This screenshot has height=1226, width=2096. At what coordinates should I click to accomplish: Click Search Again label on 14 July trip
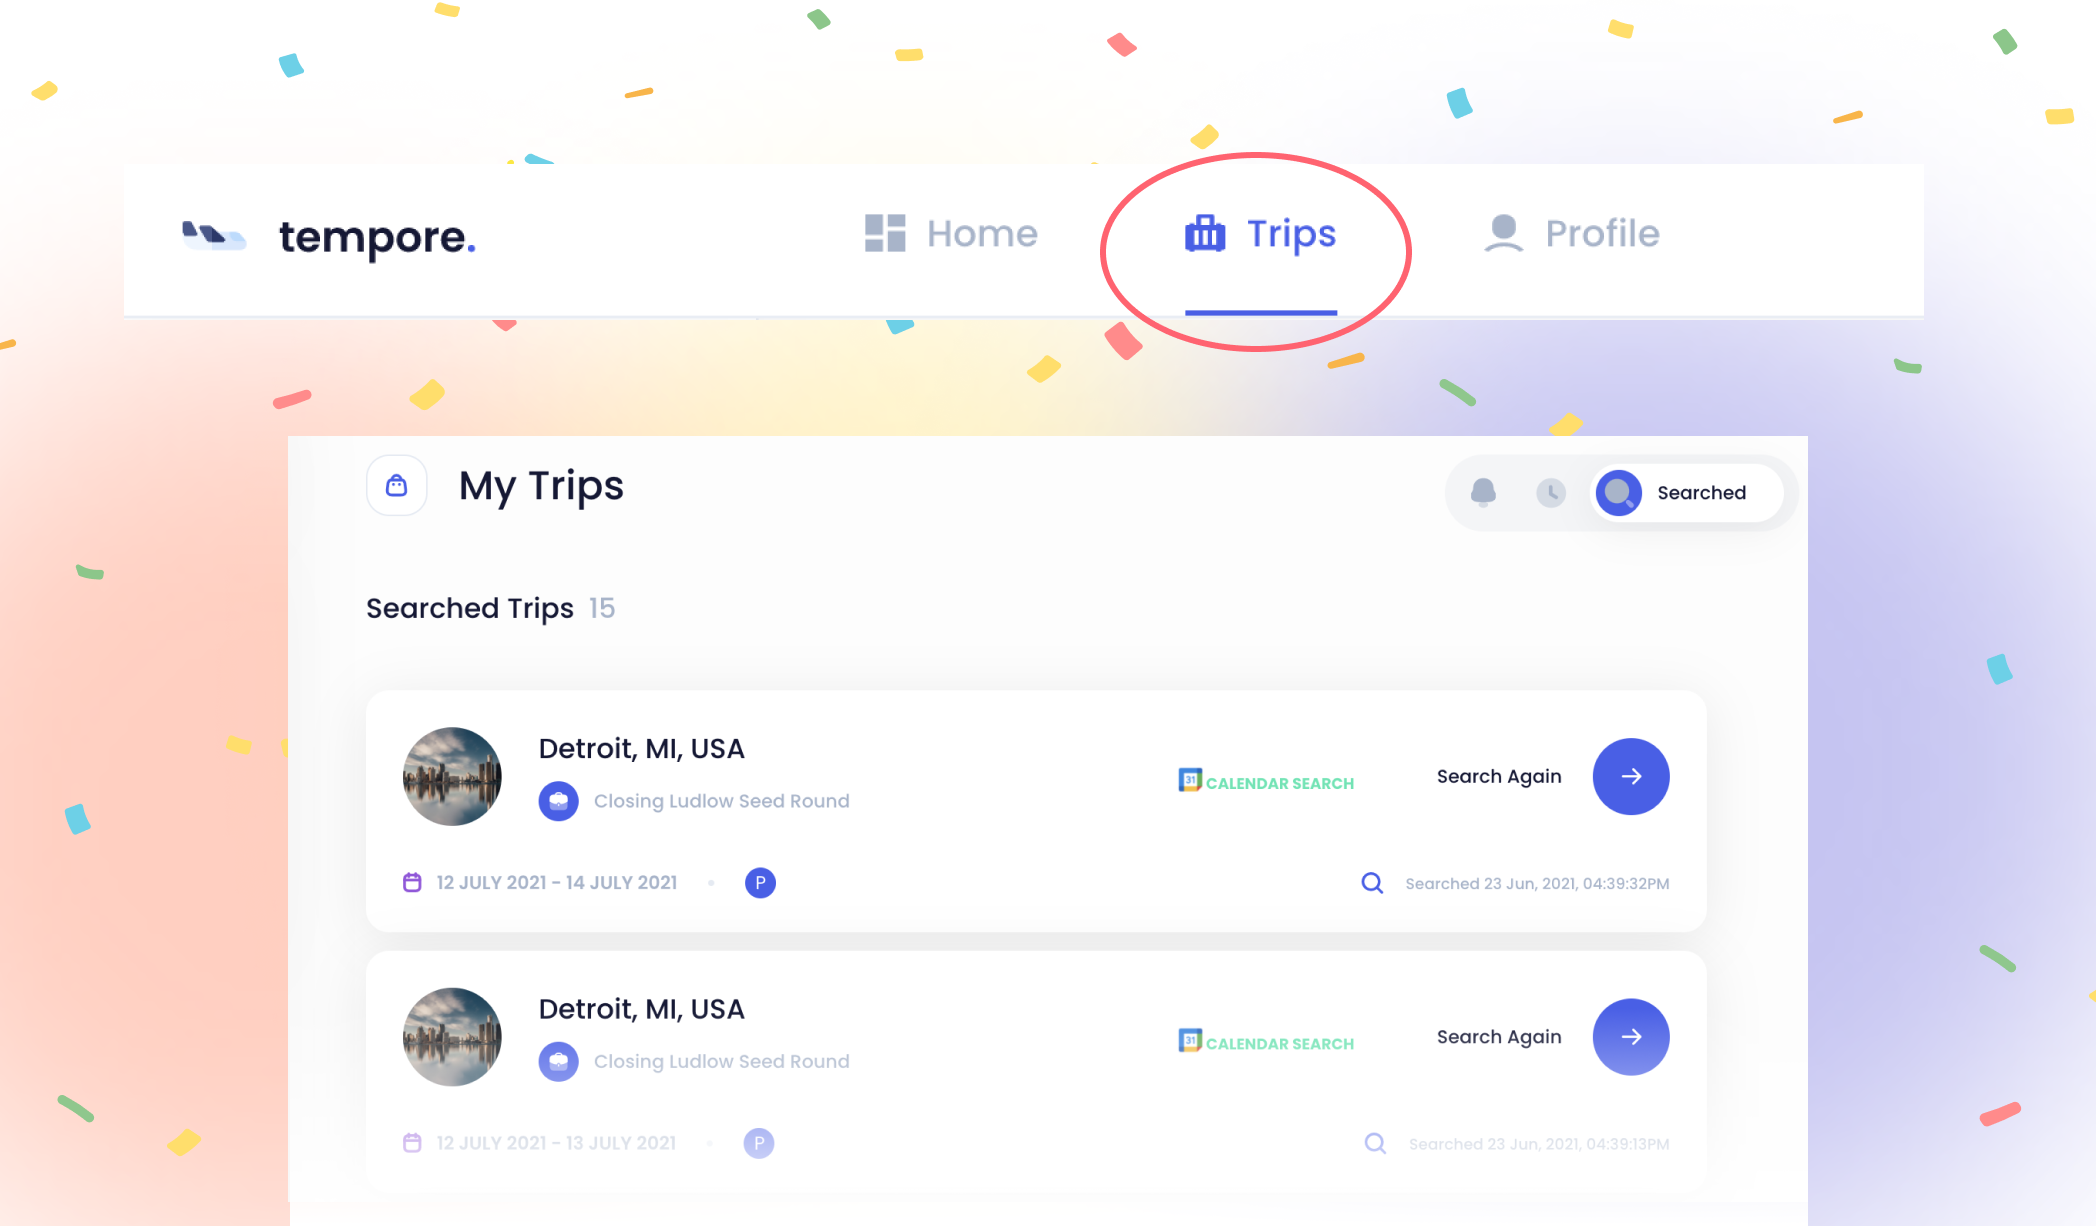pyautogui.click(x=1499, y=777)
